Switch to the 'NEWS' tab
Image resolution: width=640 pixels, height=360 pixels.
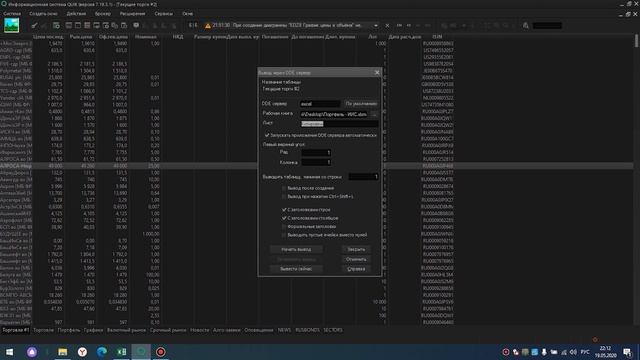click(x=284, y=330)
